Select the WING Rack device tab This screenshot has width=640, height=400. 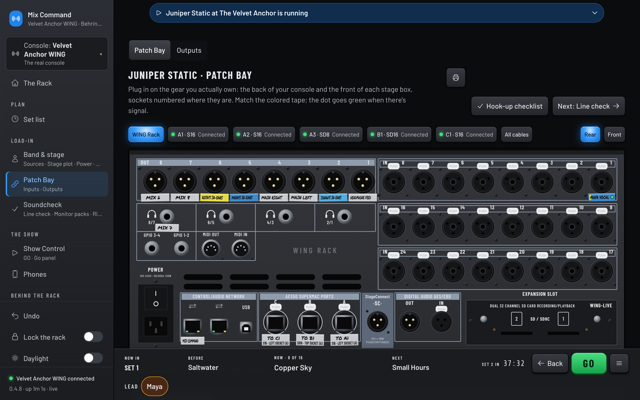click(x=146, y=134)
